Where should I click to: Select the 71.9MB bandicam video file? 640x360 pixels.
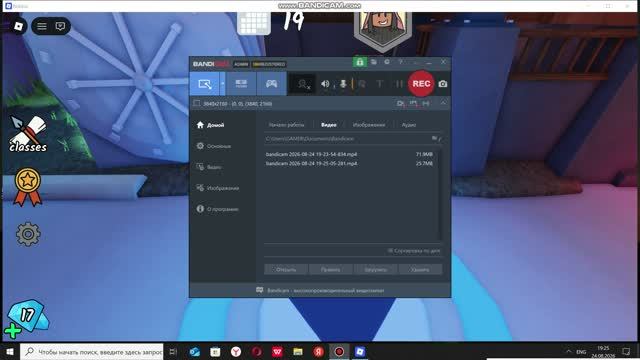[x=349, y=154]
